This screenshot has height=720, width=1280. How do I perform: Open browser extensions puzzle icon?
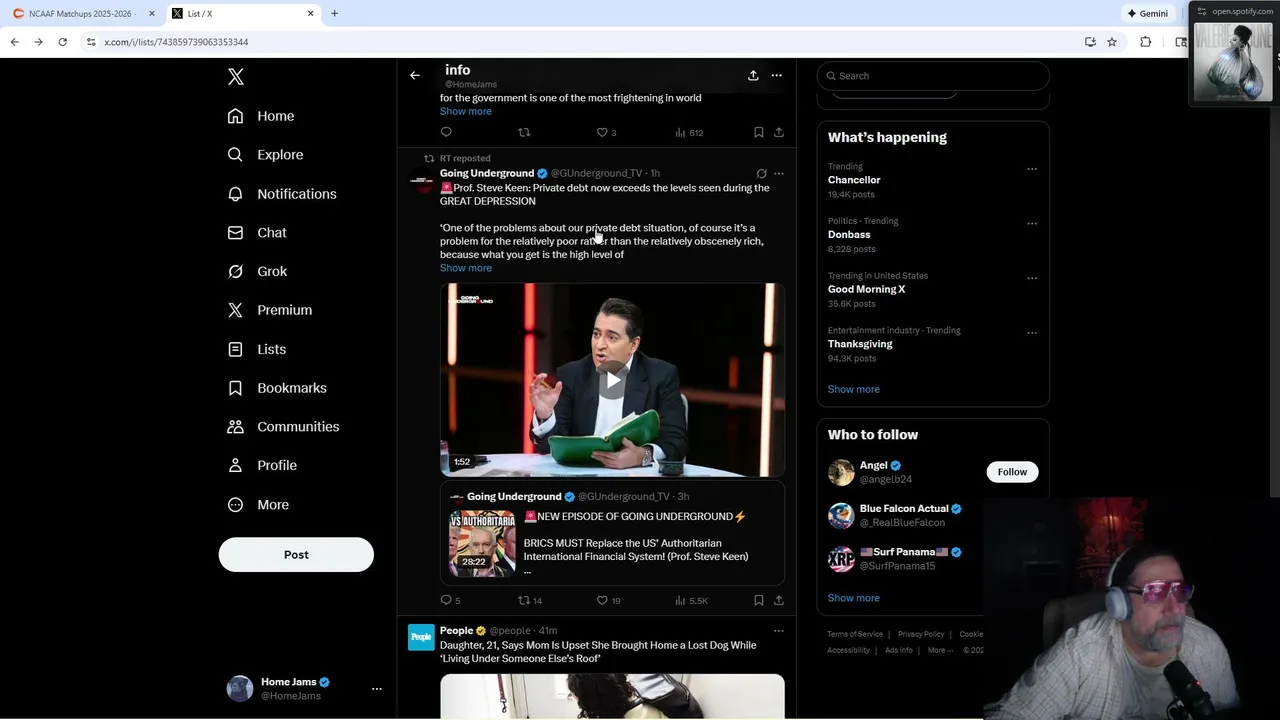coord(1146,42)
